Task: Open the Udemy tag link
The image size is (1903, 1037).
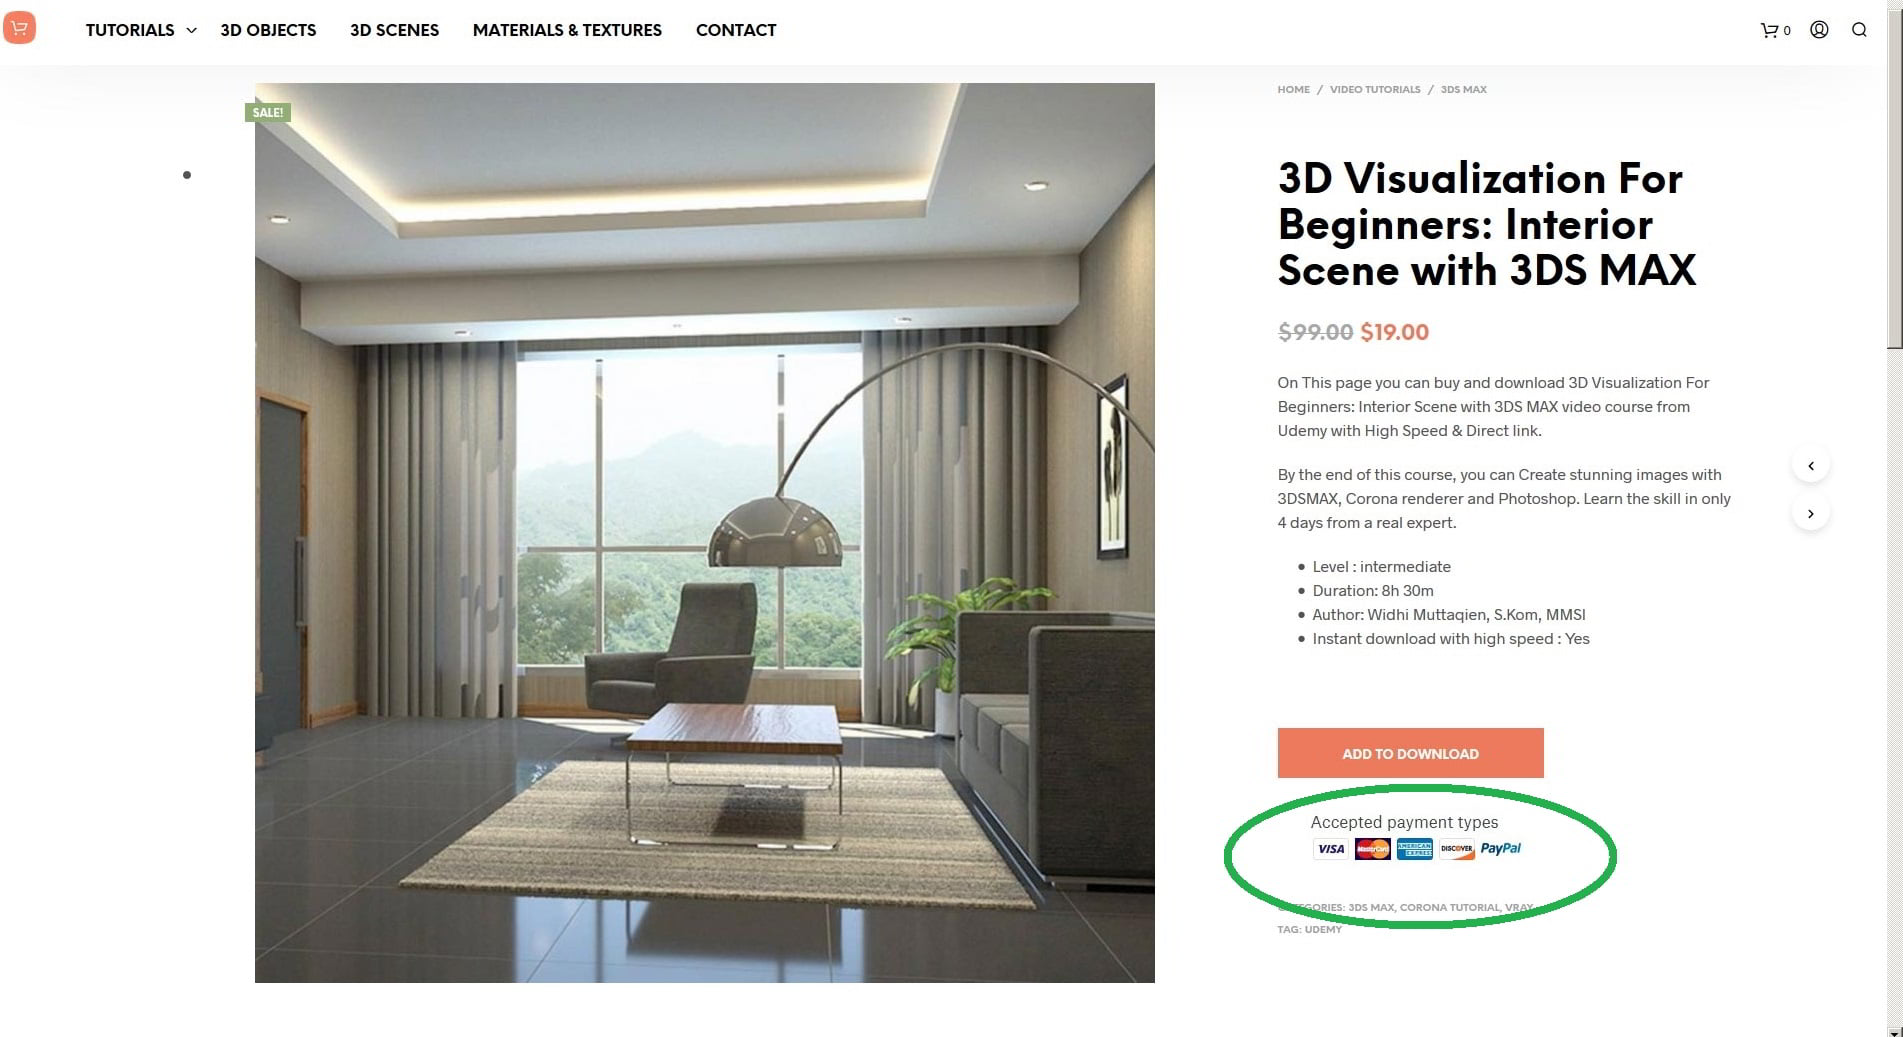Action: tap(1323, 930)
